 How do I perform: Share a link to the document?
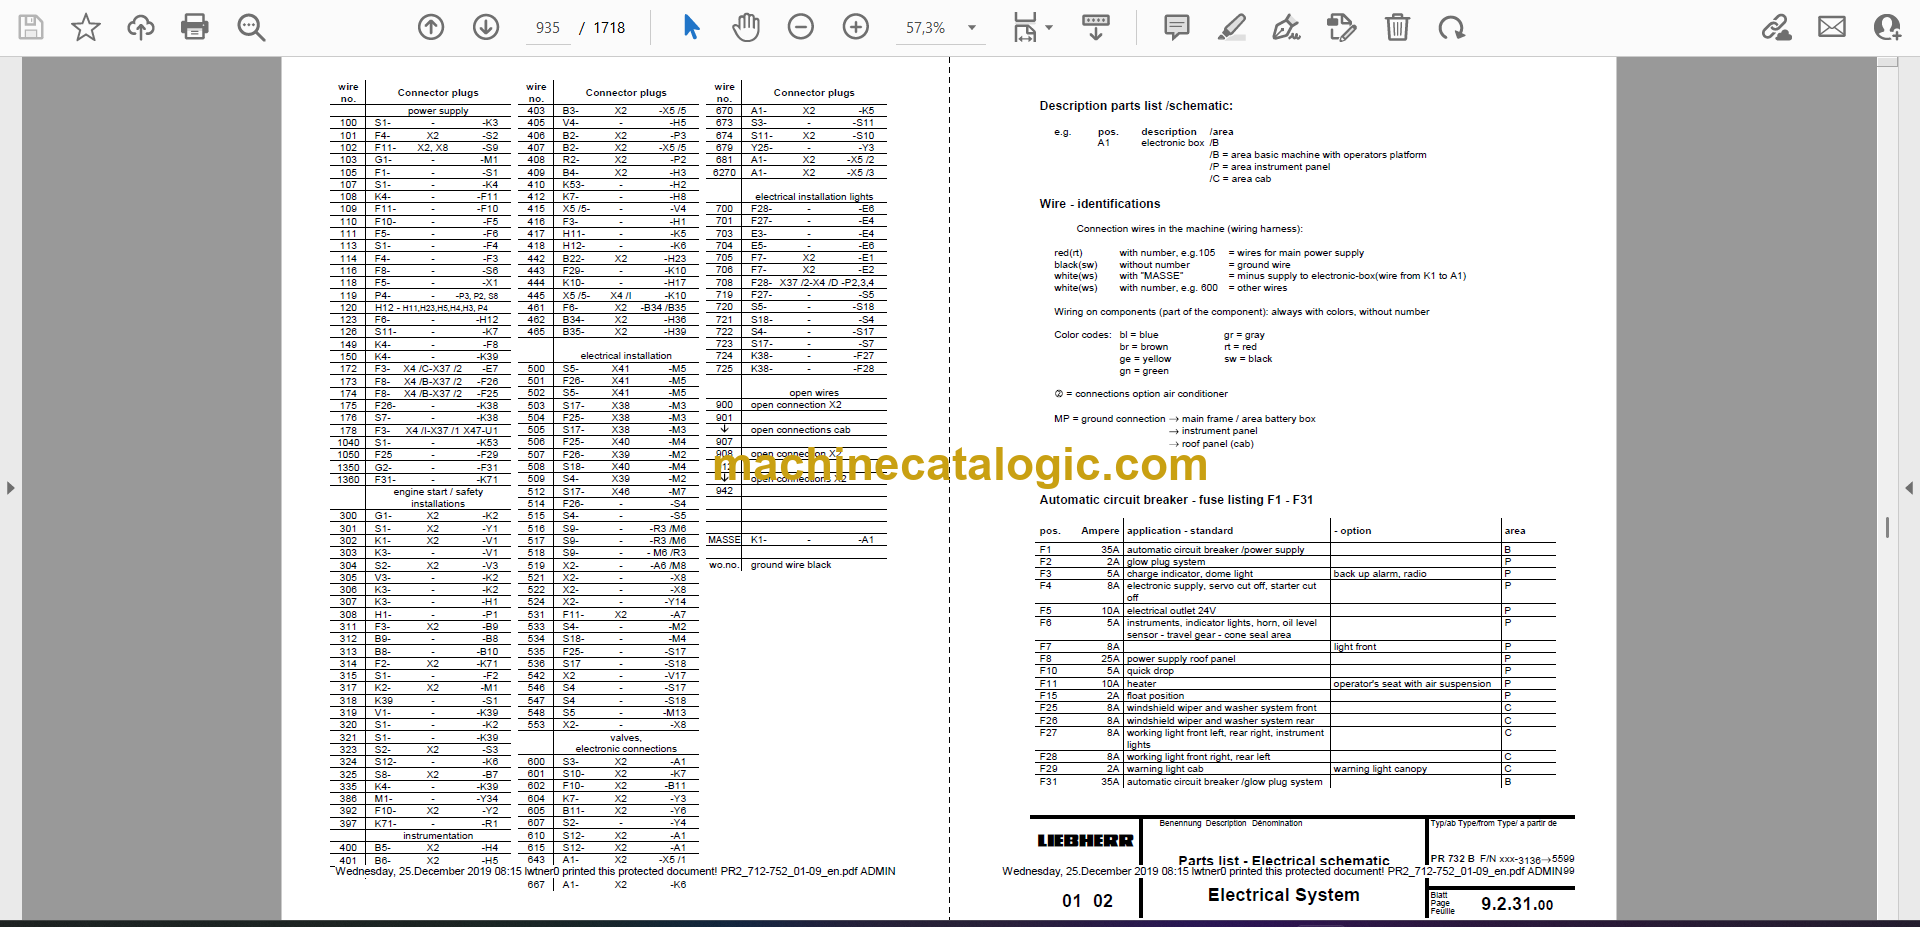[x=1777, y=27]
